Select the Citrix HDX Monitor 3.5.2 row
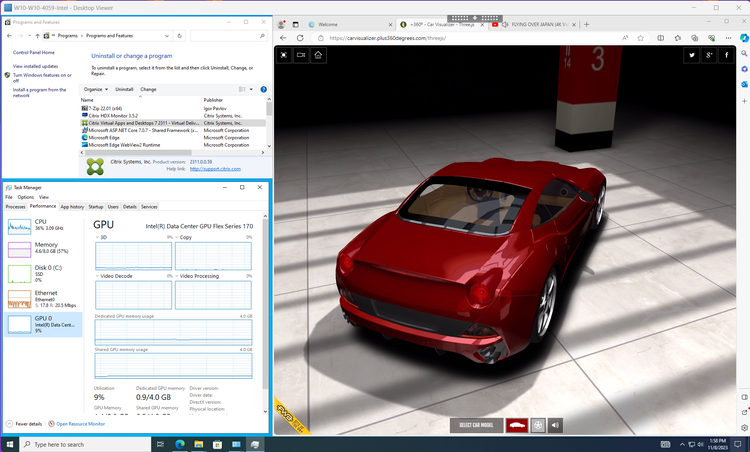 click(173, 116)
